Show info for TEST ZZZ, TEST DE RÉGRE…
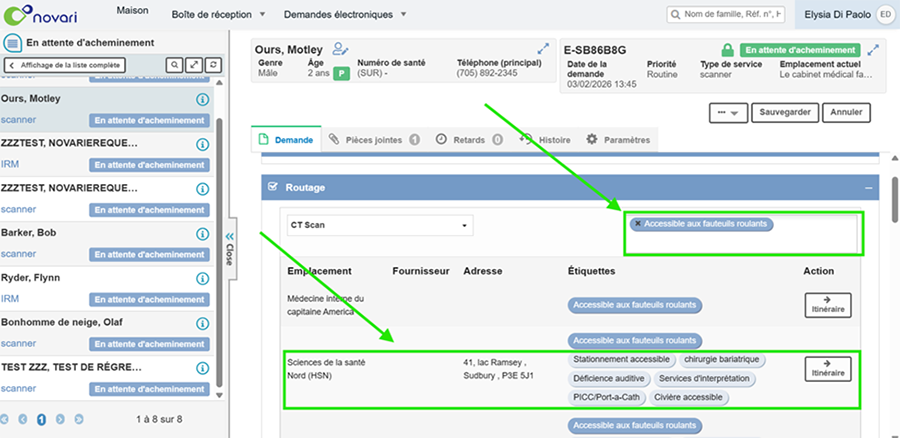The image size is (900, 438). (202, 368)
